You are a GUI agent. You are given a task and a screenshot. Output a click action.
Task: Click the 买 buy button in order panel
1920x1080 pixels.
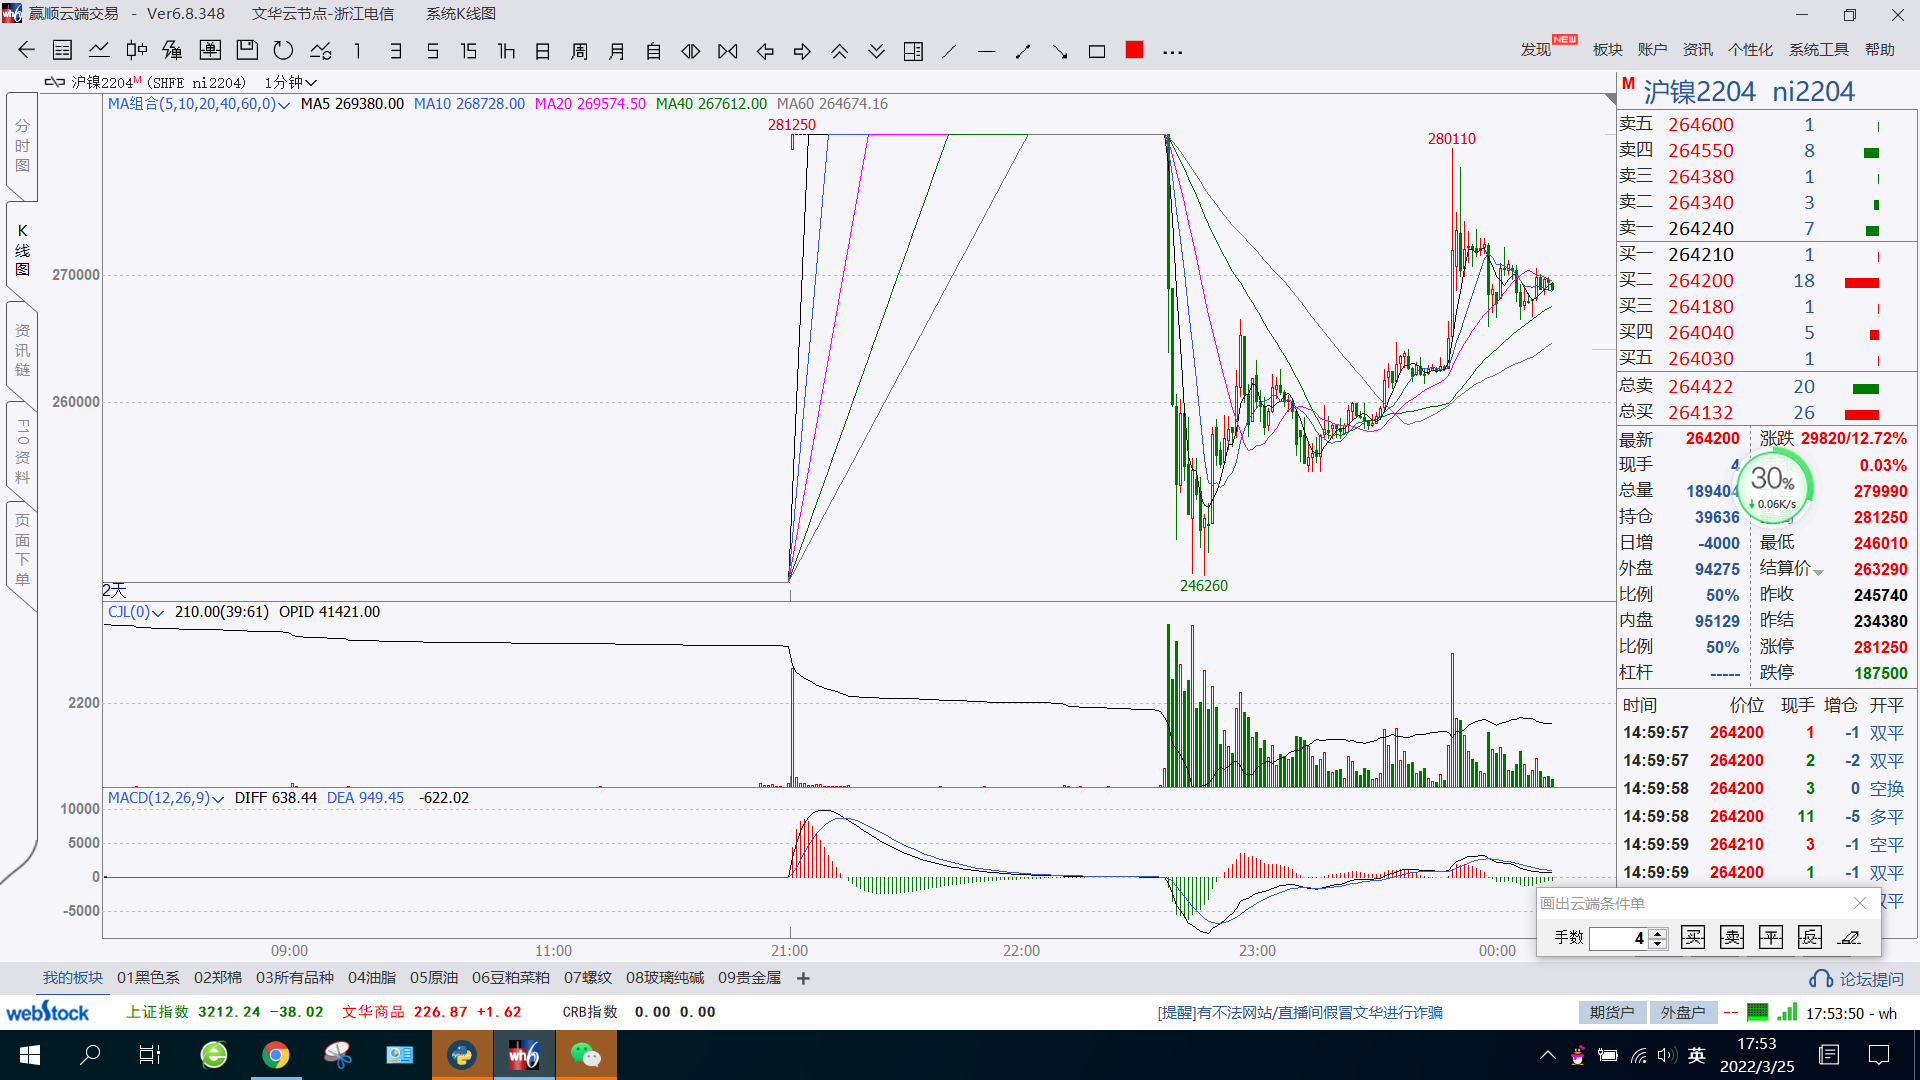coord(1692,937)
